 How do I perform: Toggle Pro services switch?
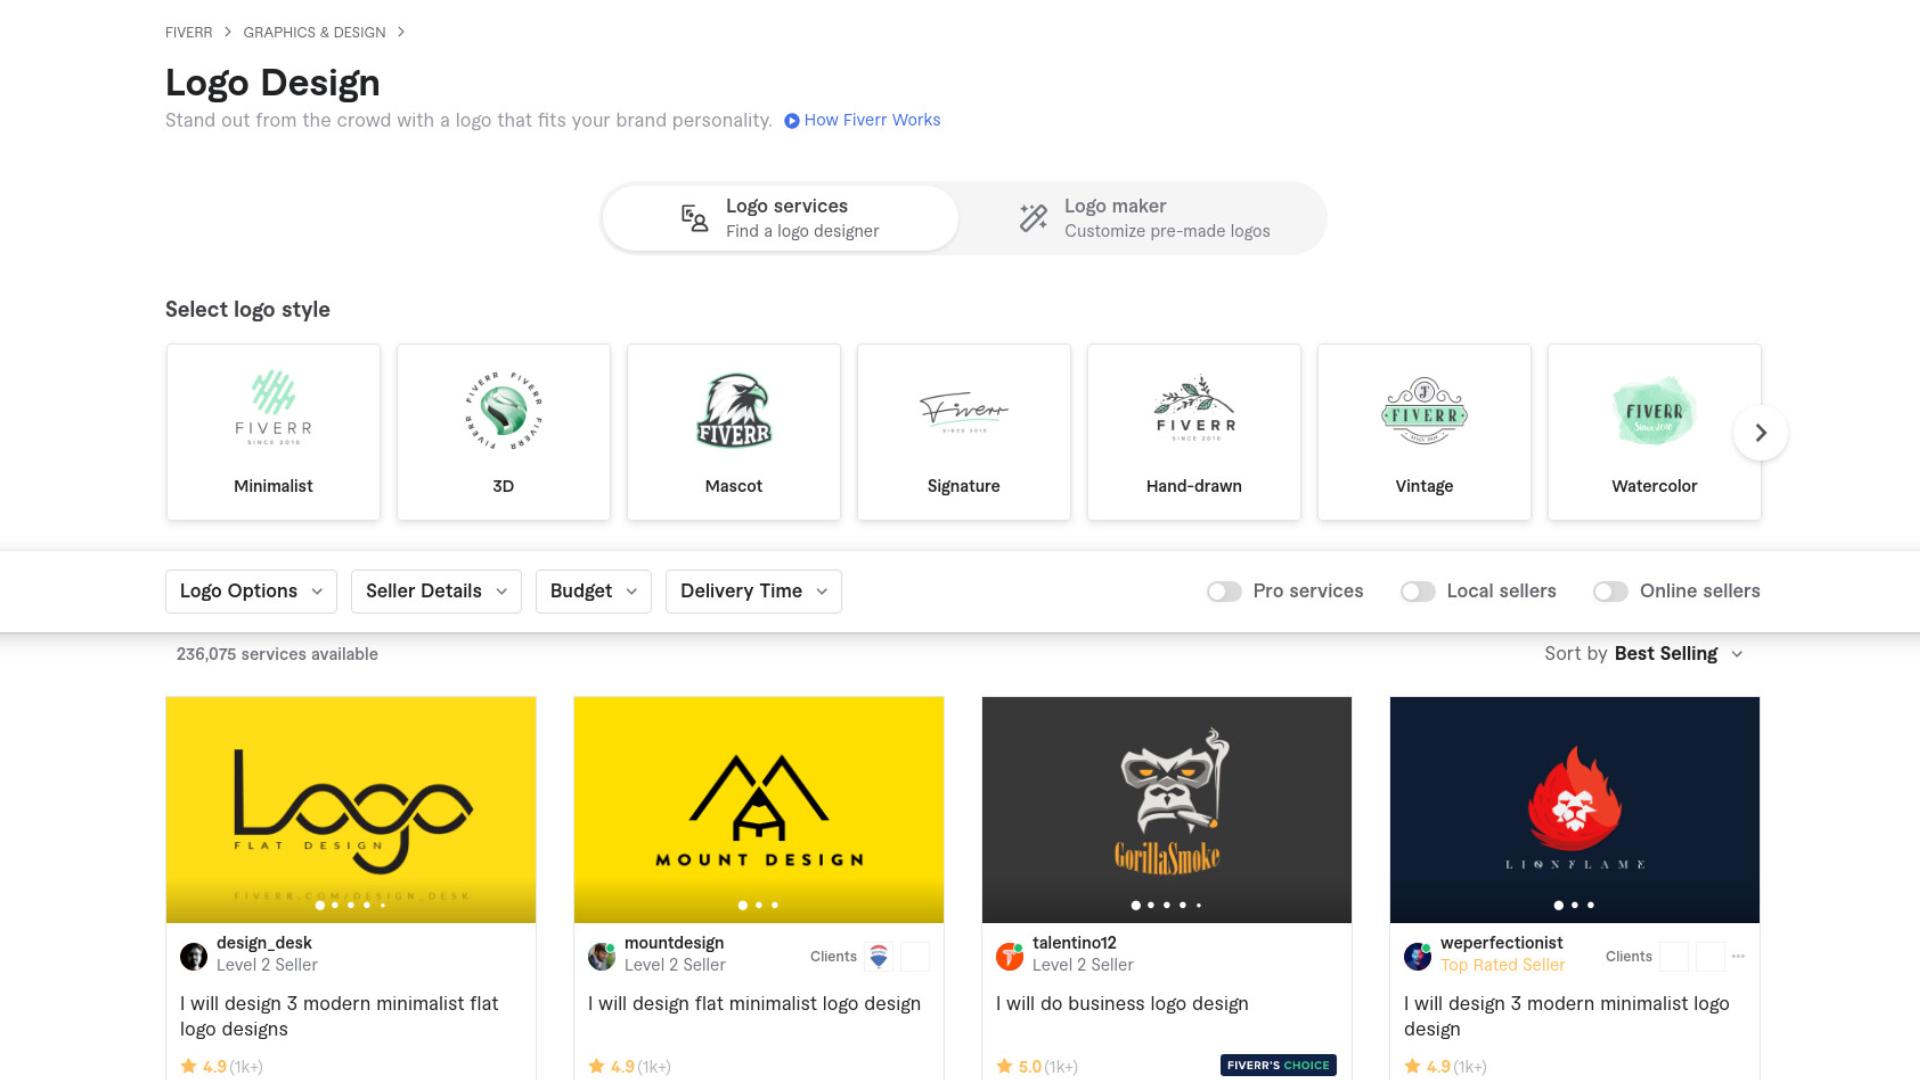pyautogui.click(x=1223, y=591)
